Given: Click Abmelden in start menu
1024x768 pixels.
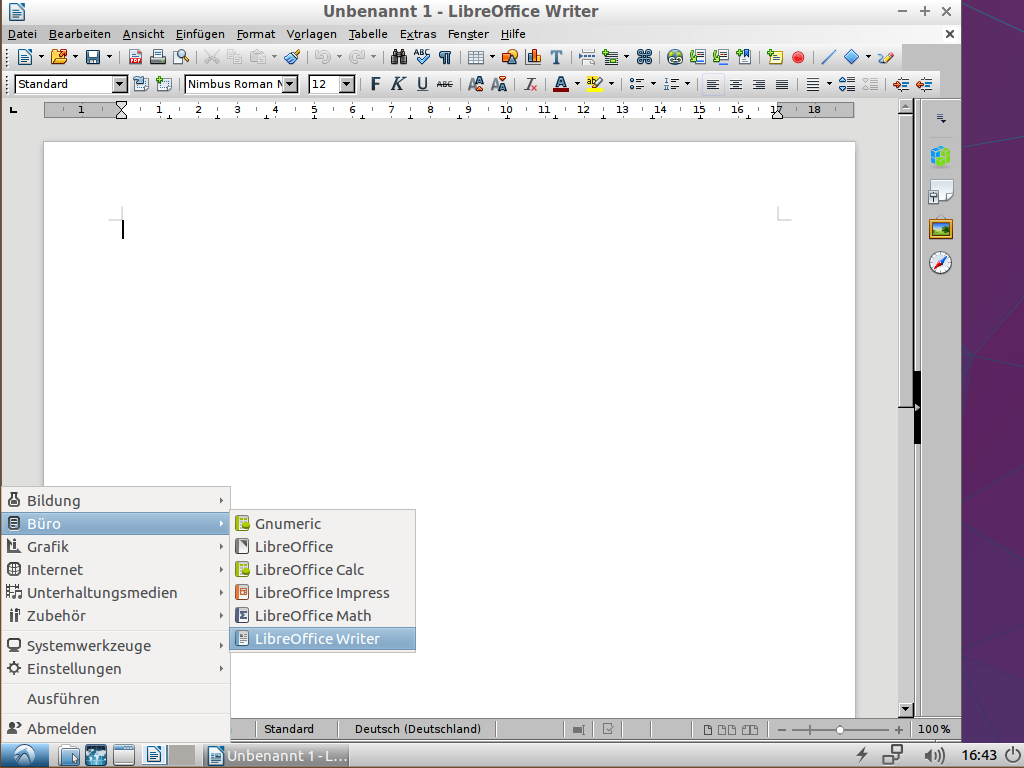Looking at the screenshot, I should 116,729.
